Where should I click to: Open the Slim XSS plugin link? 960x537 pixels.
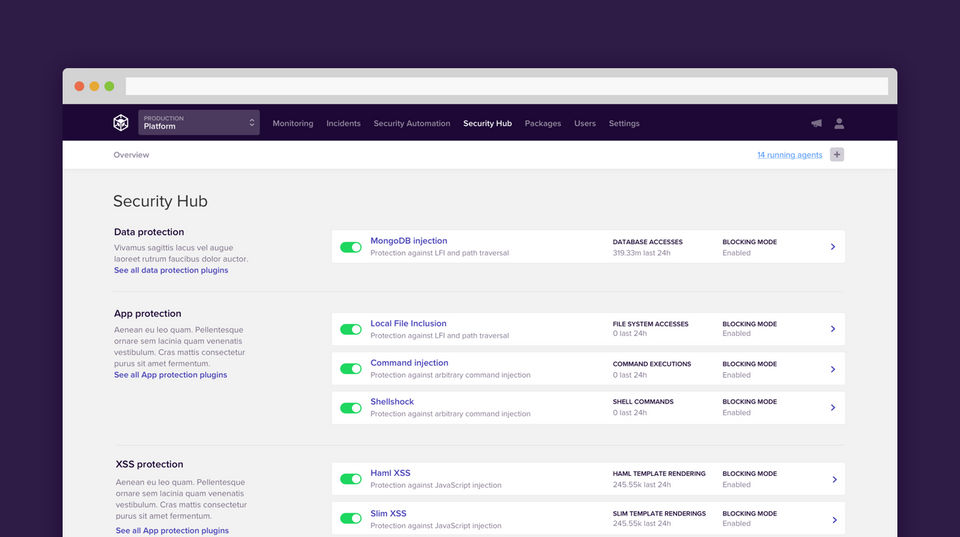[x=388, y=513]
